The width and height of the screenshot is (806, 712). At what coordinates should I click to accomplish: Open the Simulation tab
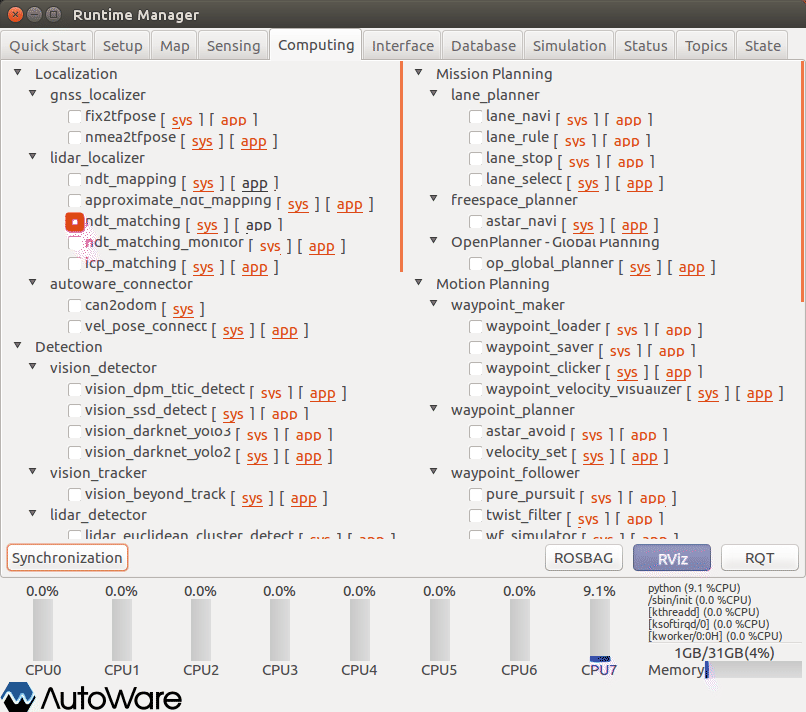click(569, 46)
